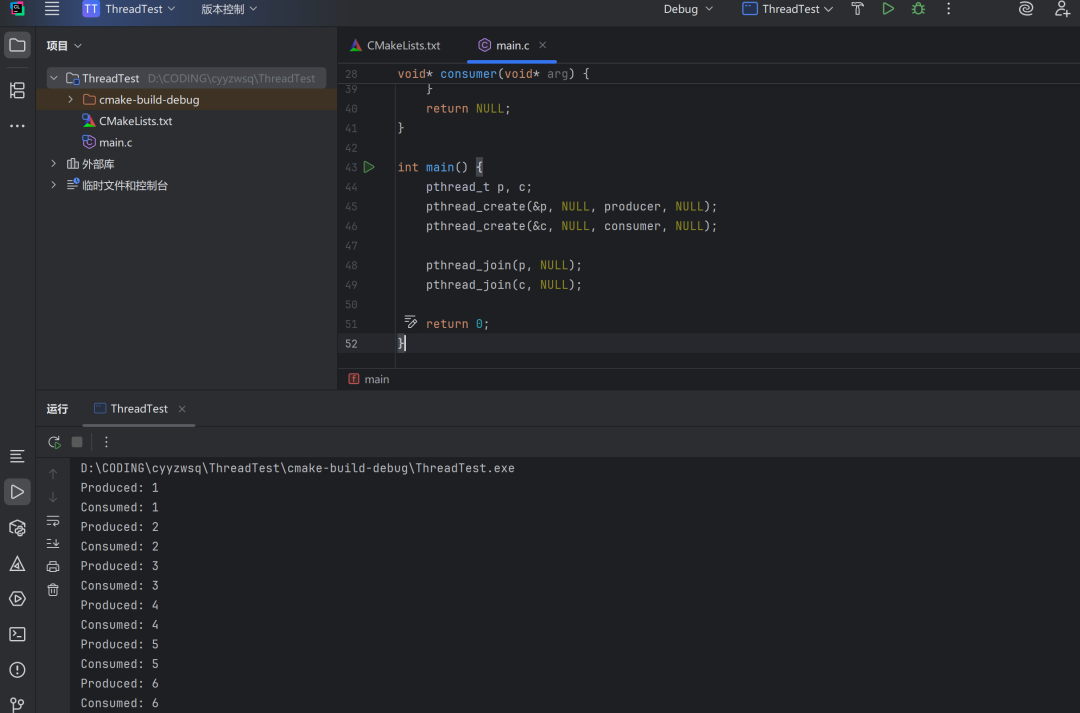Image resolution: width=1080 pixels, height=713 pixels.
Task: Click the run gutter icon beside main()
Action: pyautogui.click(x=369, y=167)
